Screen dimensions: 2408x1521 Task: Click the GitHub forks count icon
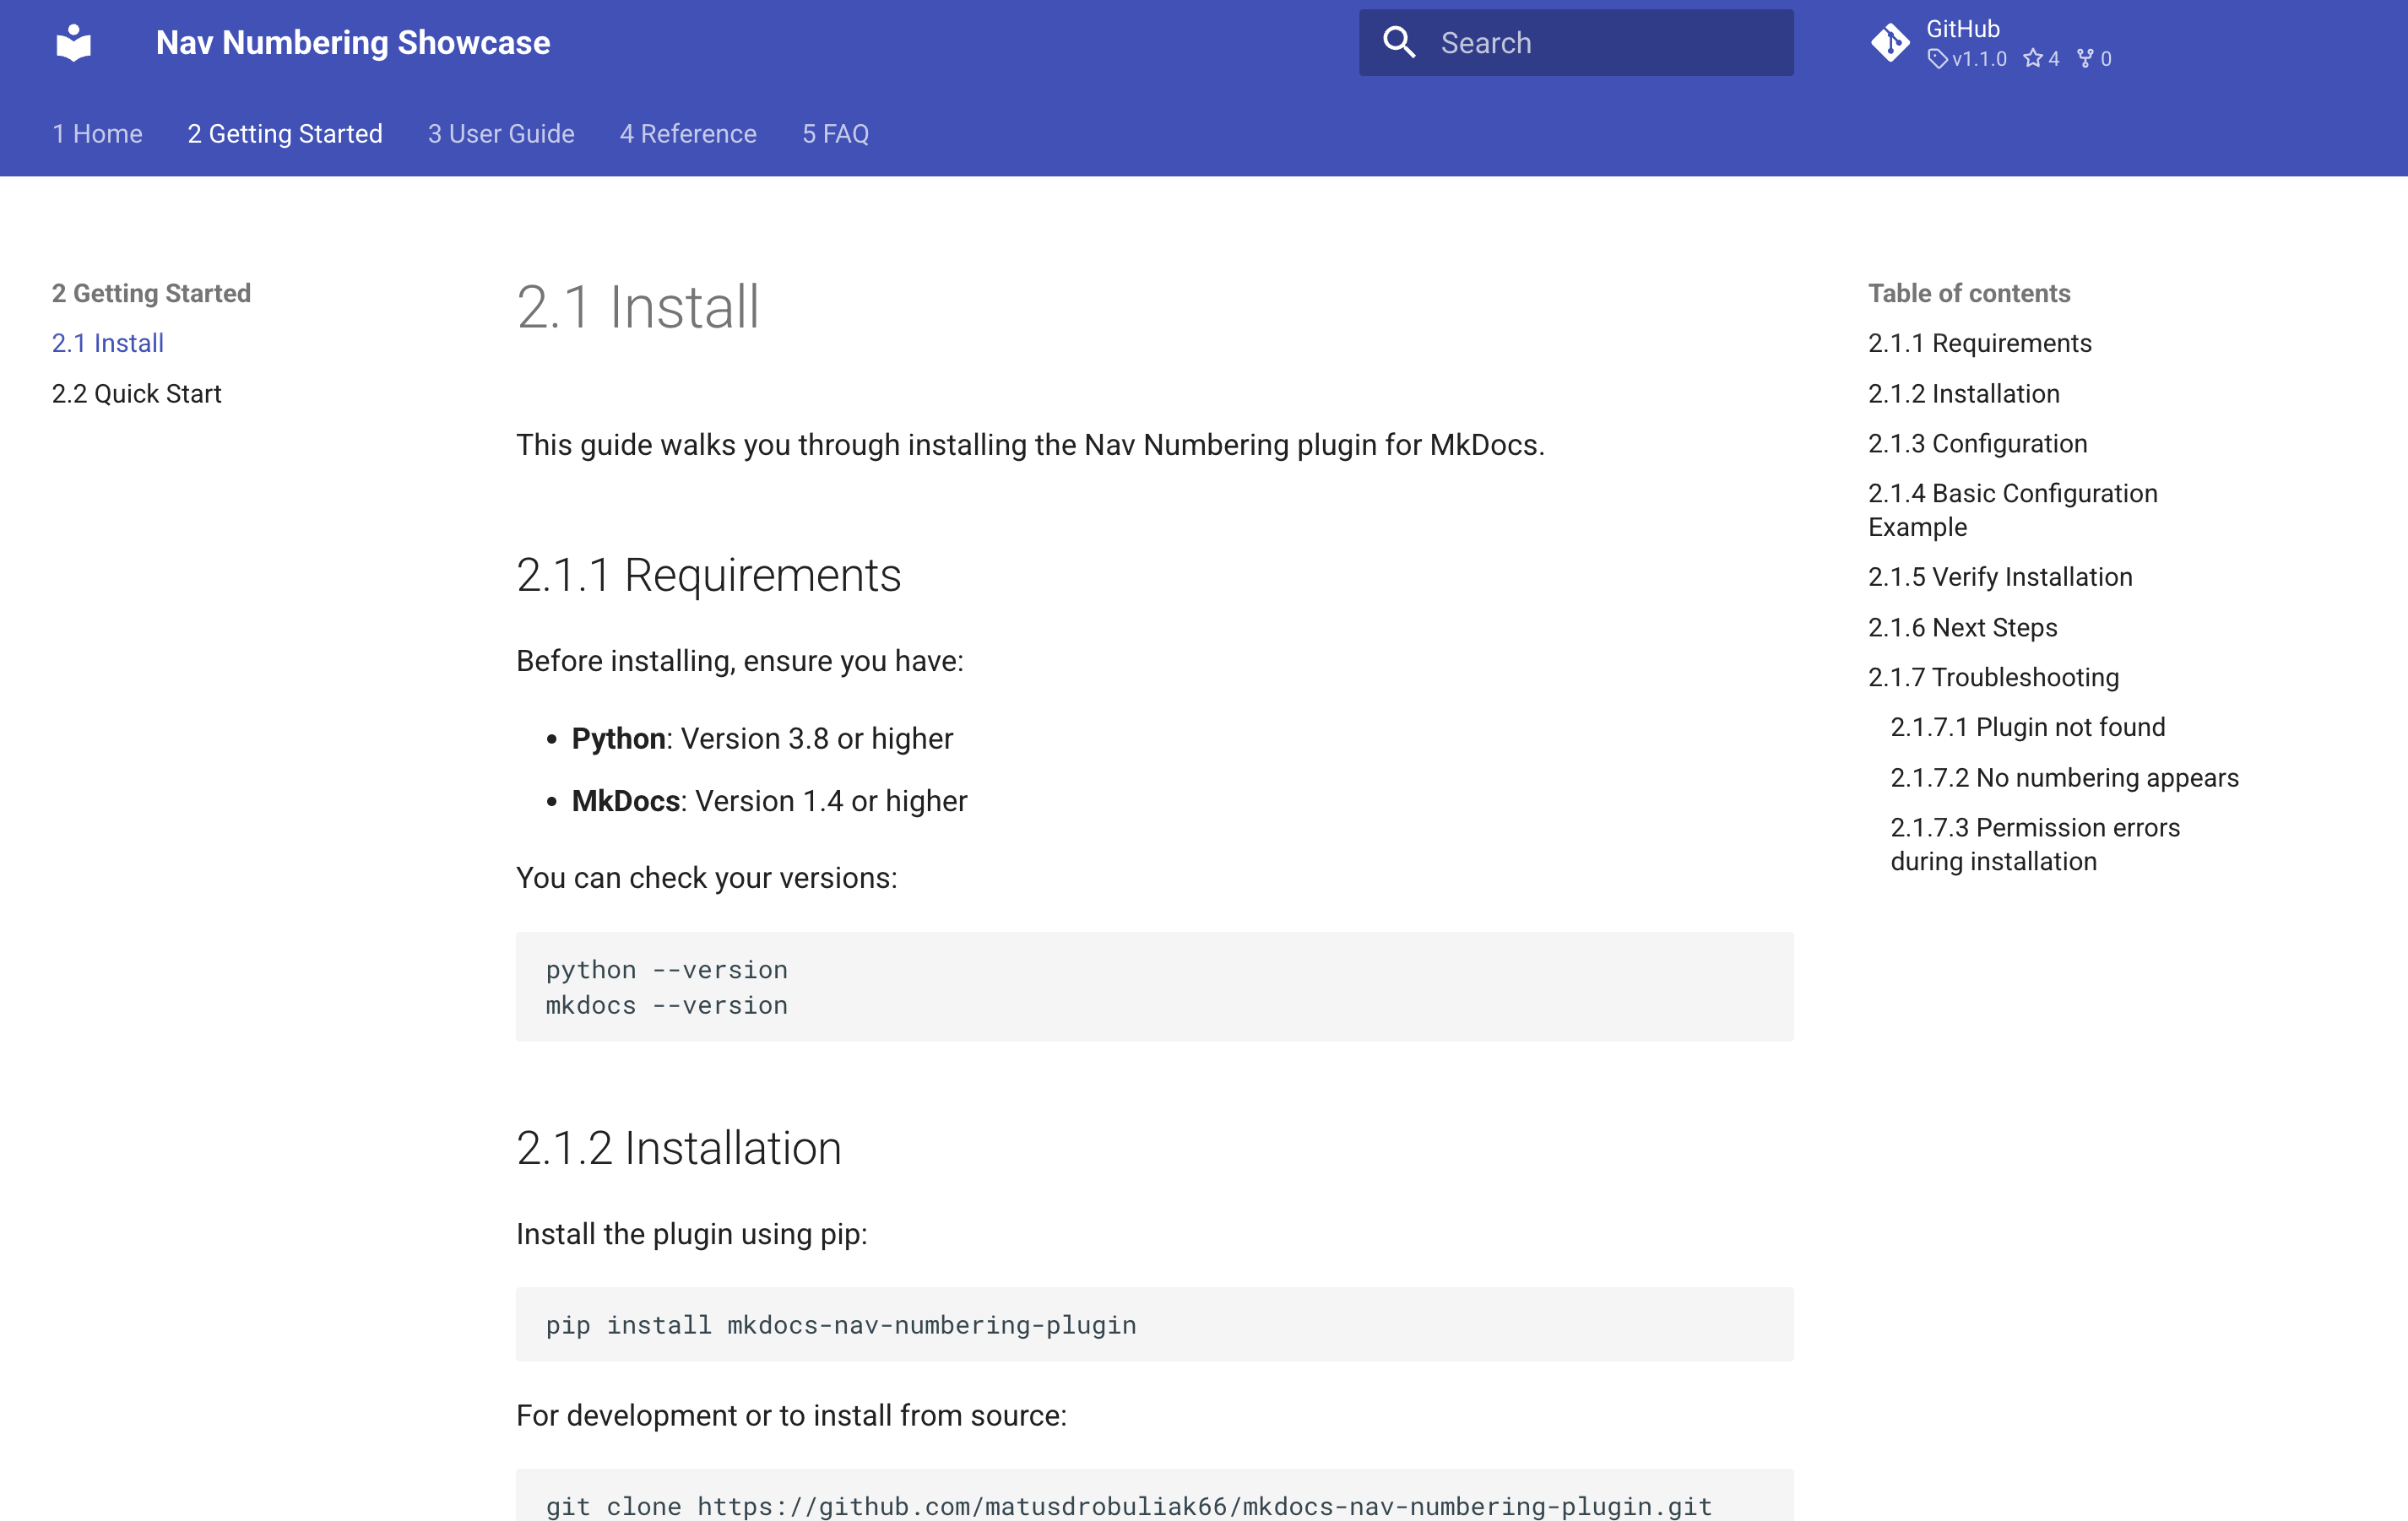(2085, 59)
